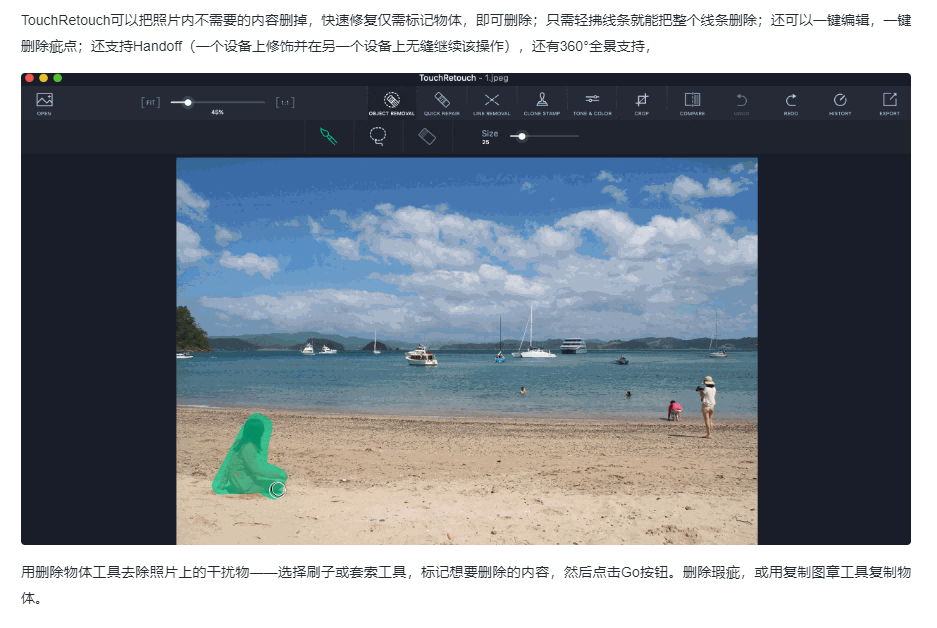The width and height of the screenshot is (937, 628).
Task: Choose the Line Removal tool
Action: click(x=492, y=103)
